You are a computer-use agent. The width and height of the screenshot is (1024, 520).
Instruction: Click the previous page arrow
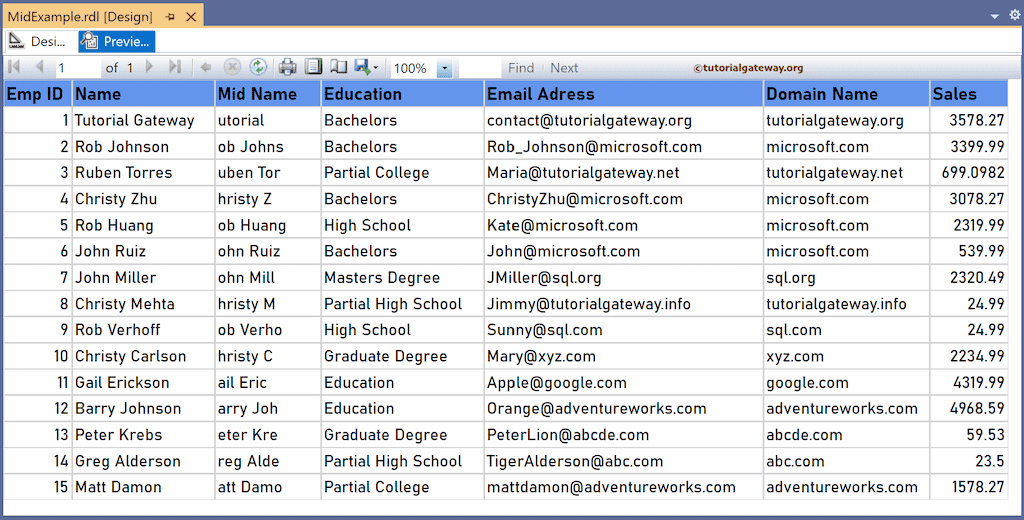pyautogui.click(x=39, y=67)
